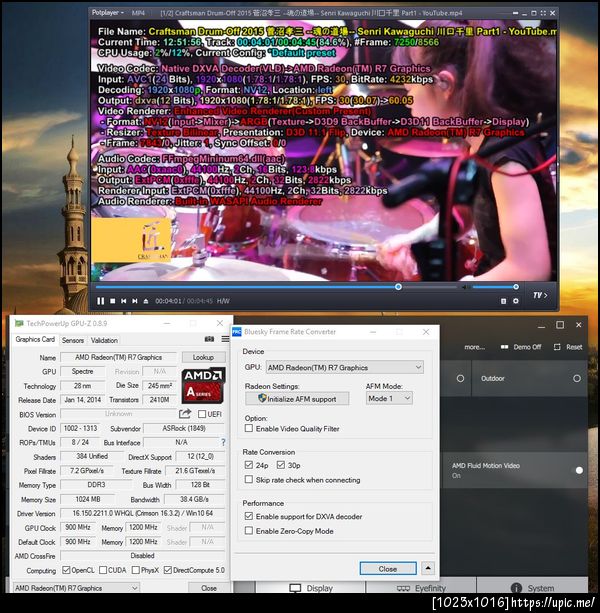Click the screenshot camera icon in GPU-Z

[210, 339]
